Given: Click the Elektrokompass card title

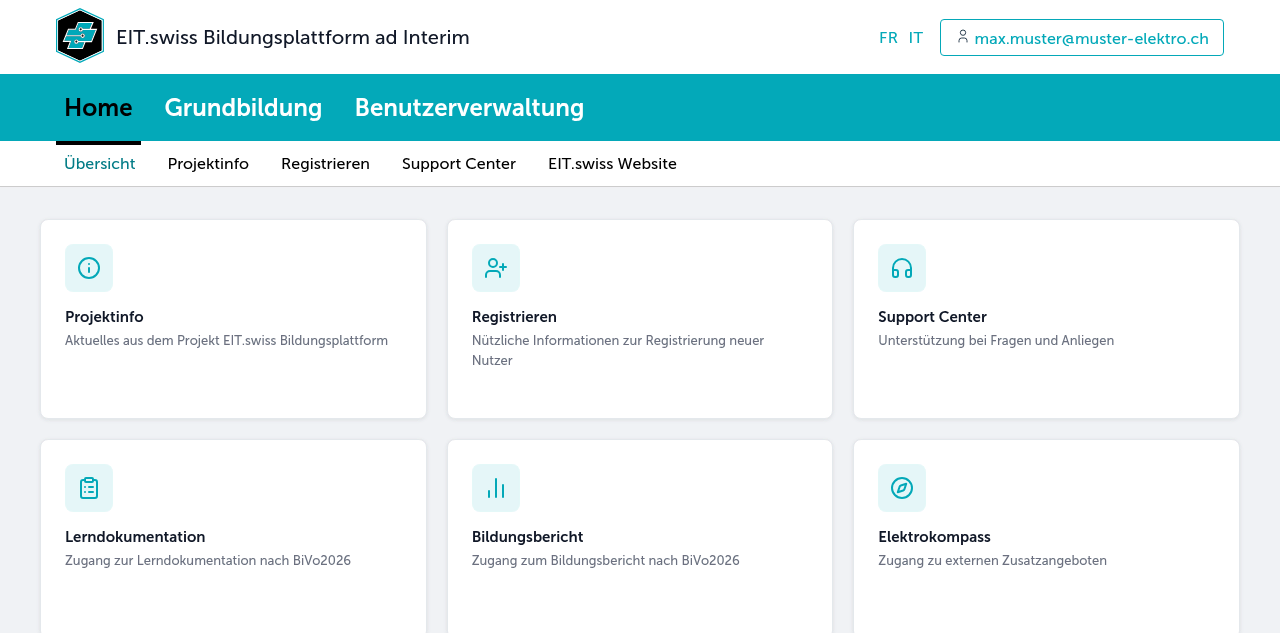Looking at the screenshot, I should coord(934,537).
